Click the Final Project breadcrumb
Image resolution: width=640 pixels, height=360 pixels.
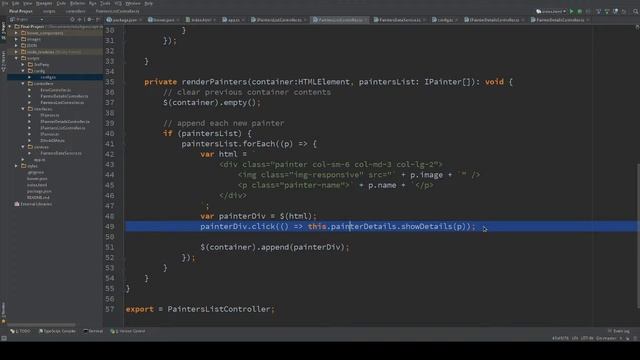click(x=20, y=11)
